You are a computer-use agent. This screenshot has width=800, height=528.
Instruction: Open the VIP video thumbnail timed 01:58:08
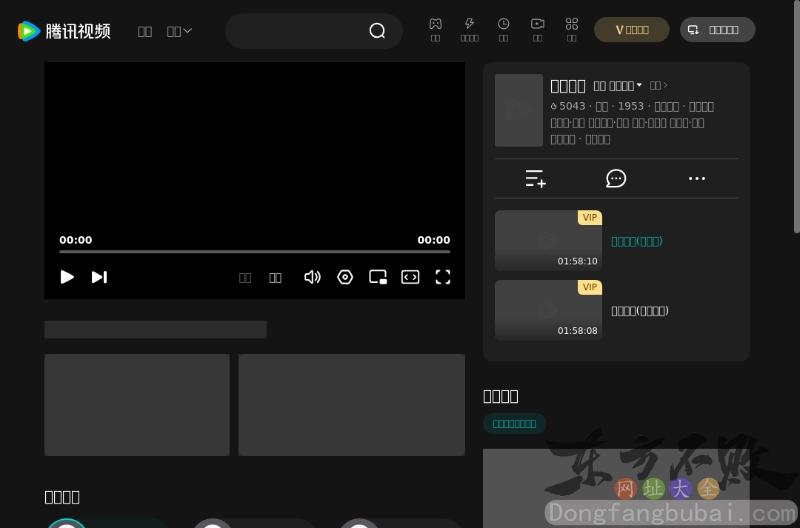[548, 310]
